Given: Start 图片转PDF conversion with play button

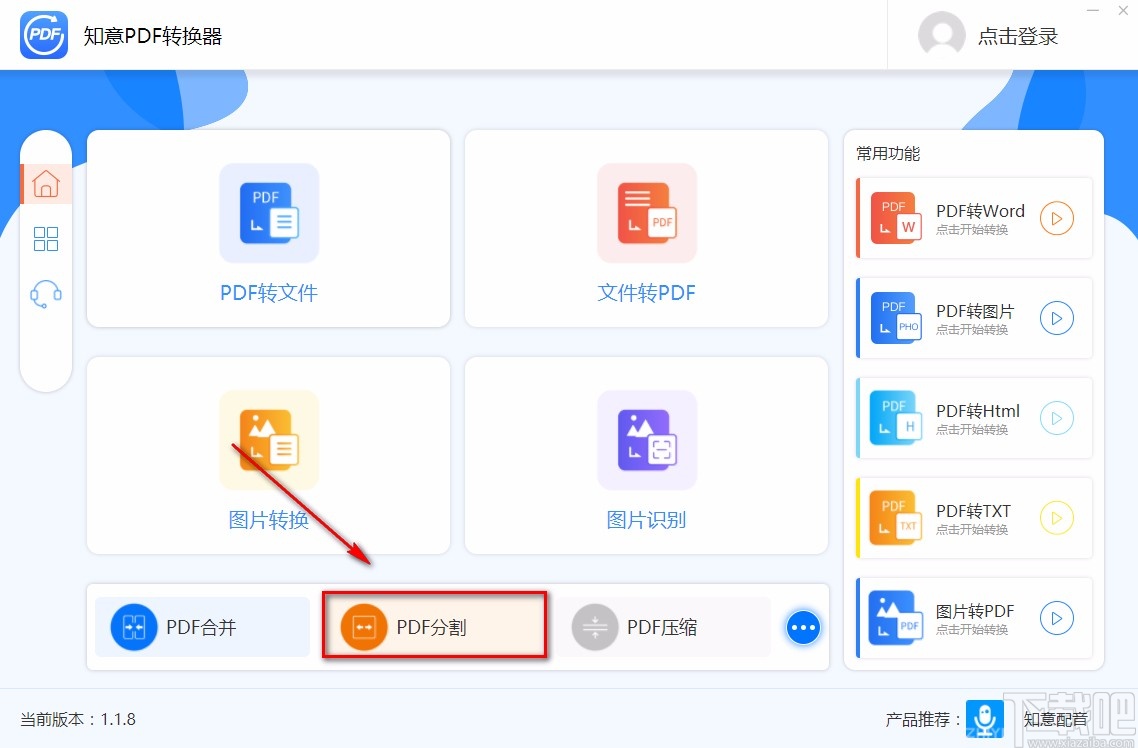Looking at the screenshot, I should point(1057,618).
